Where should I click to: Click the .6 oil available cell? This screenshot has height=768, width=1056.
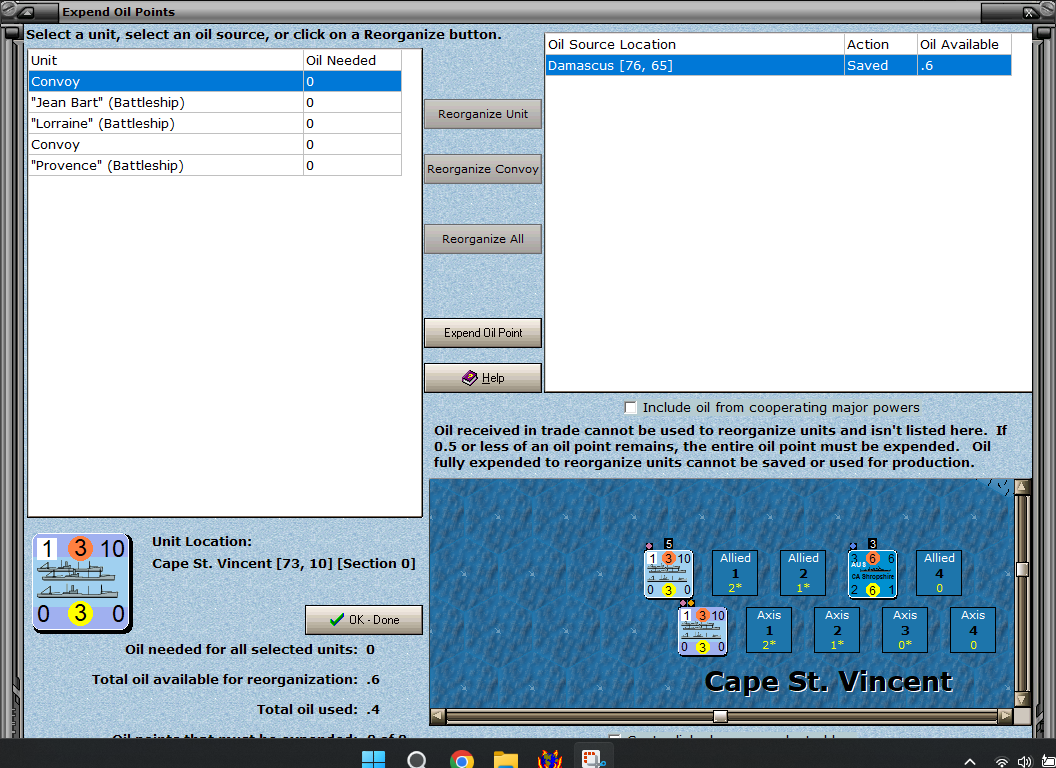964,65
